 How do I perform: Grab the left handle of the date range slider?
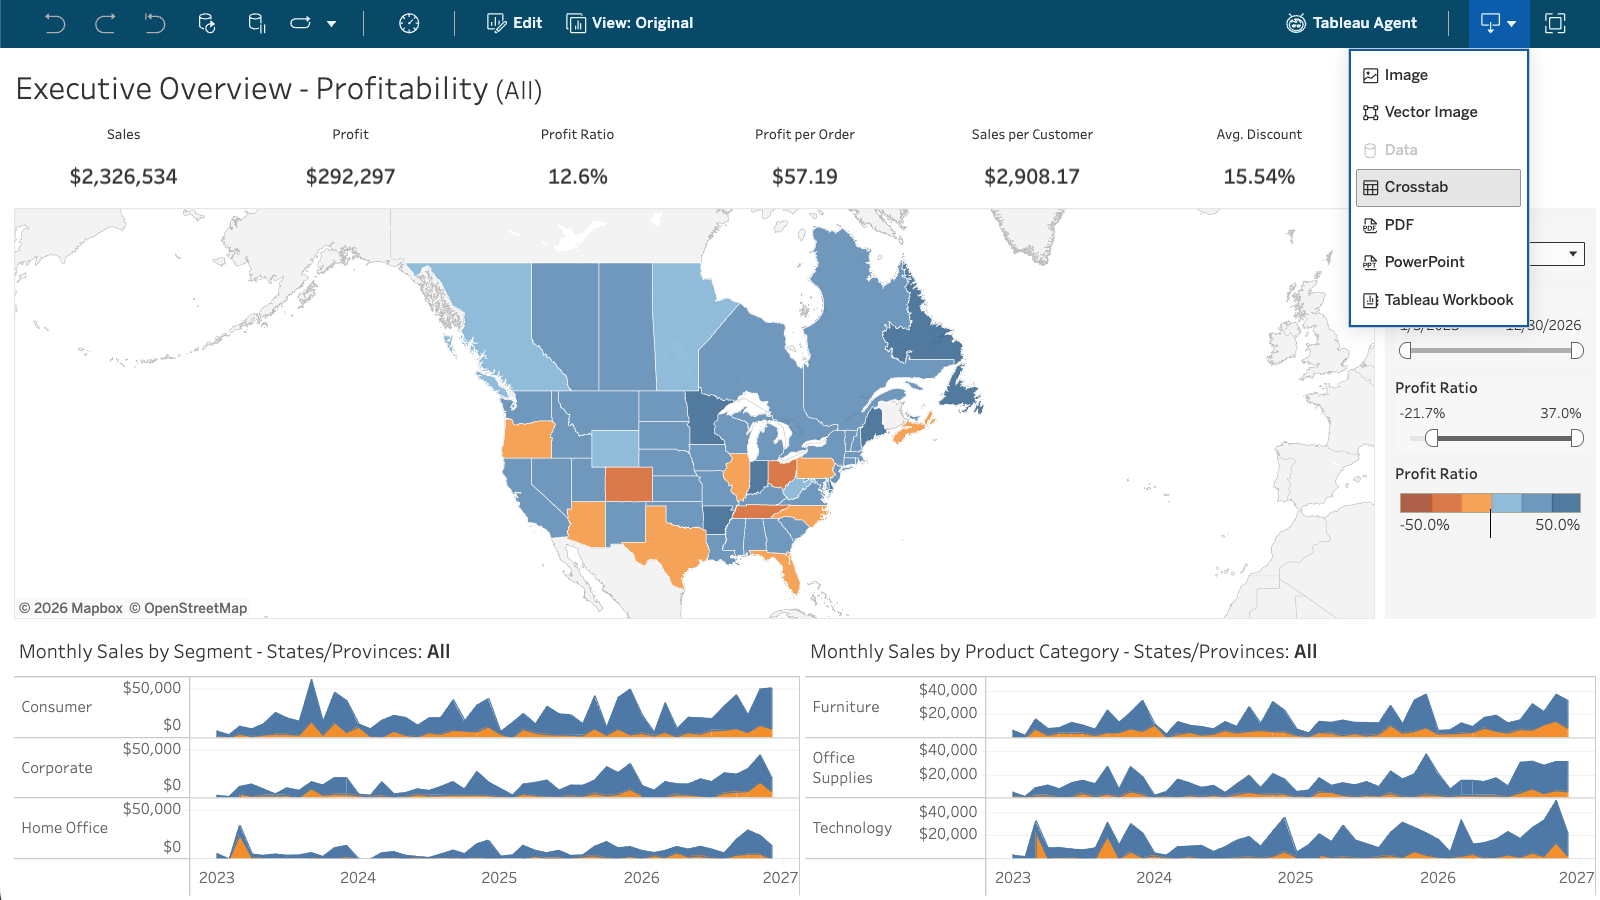(x=1406, y=351)
